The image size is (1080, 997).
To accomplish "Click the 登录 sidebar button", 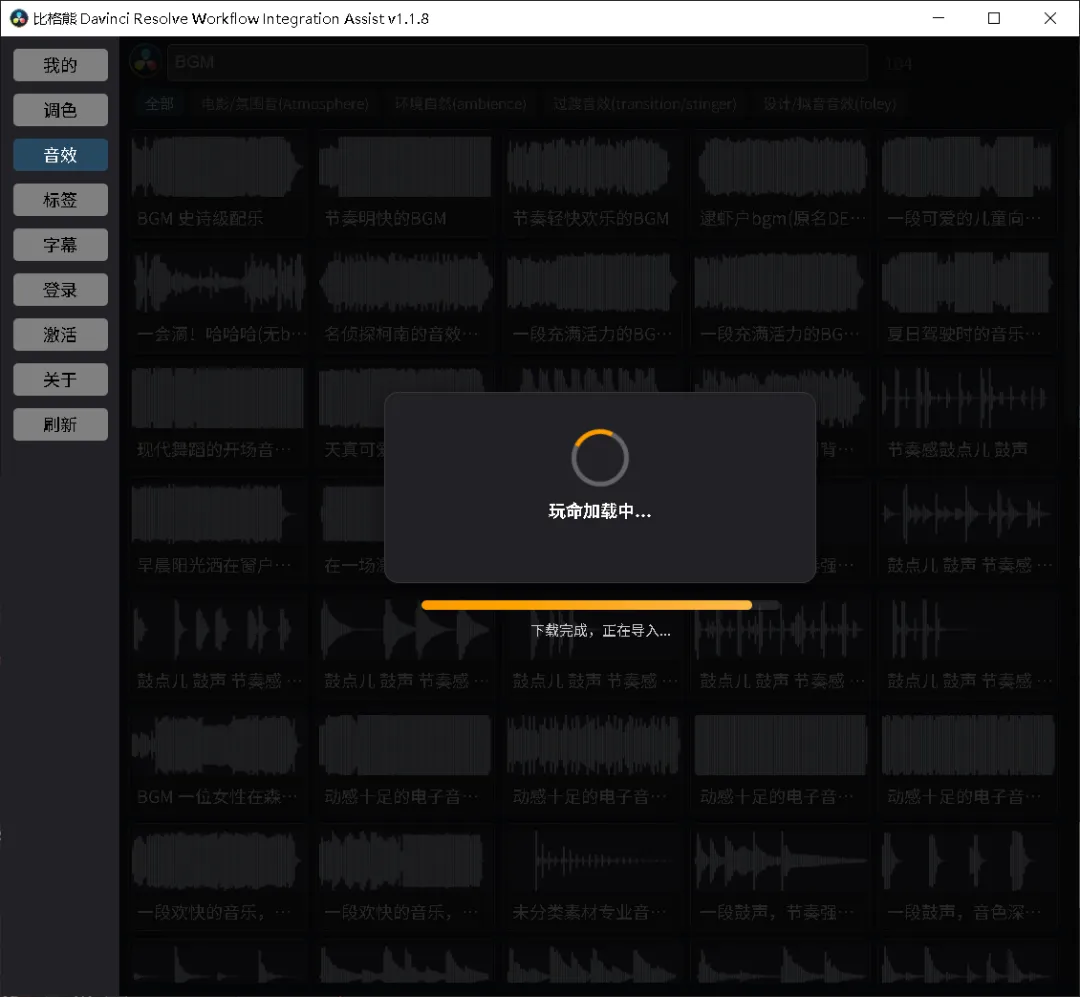I will coord(61,289).
